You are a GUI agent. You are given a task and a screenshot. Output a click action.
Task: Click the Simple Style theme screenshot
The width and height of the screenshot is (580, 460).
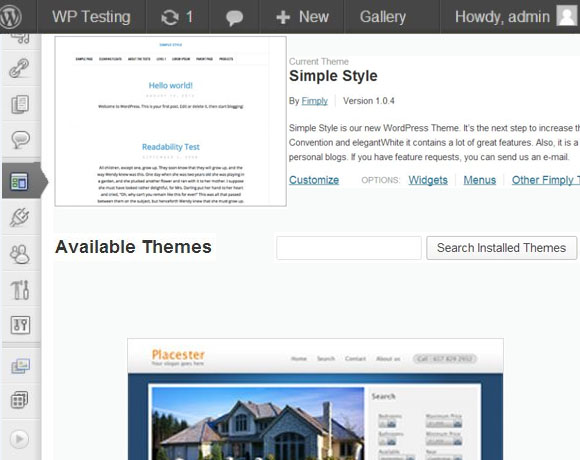(x=171, y=121)
